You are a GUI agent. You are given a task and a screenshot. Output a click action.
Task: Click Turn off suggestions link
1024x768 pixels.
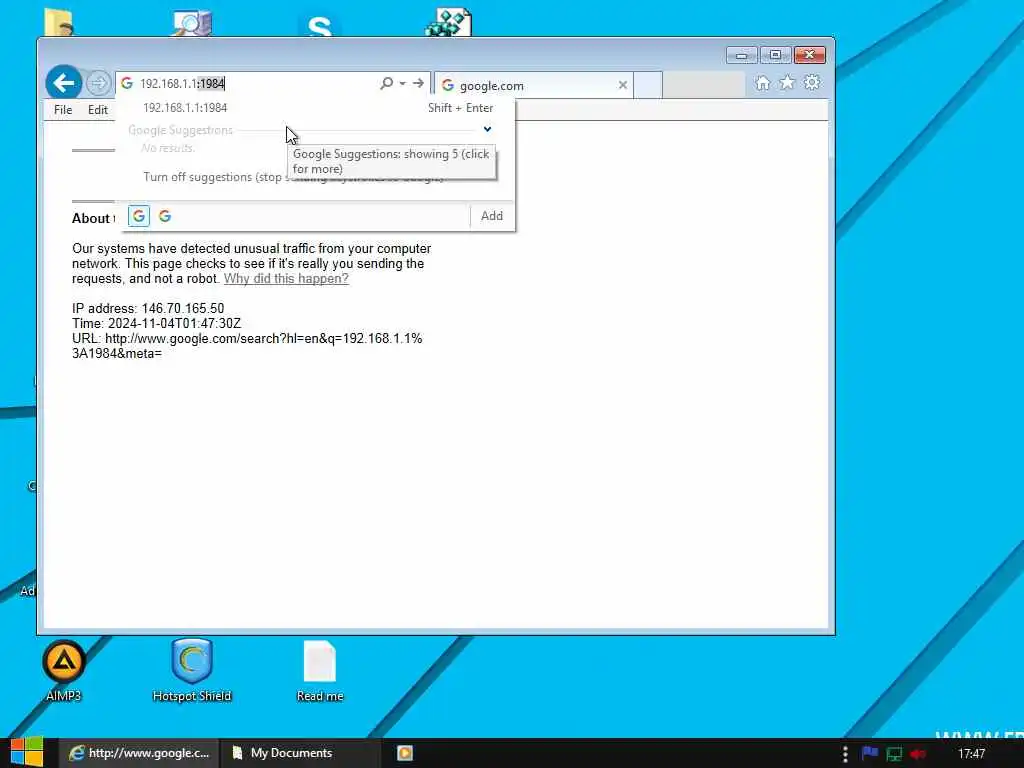[x=293, y=177]
